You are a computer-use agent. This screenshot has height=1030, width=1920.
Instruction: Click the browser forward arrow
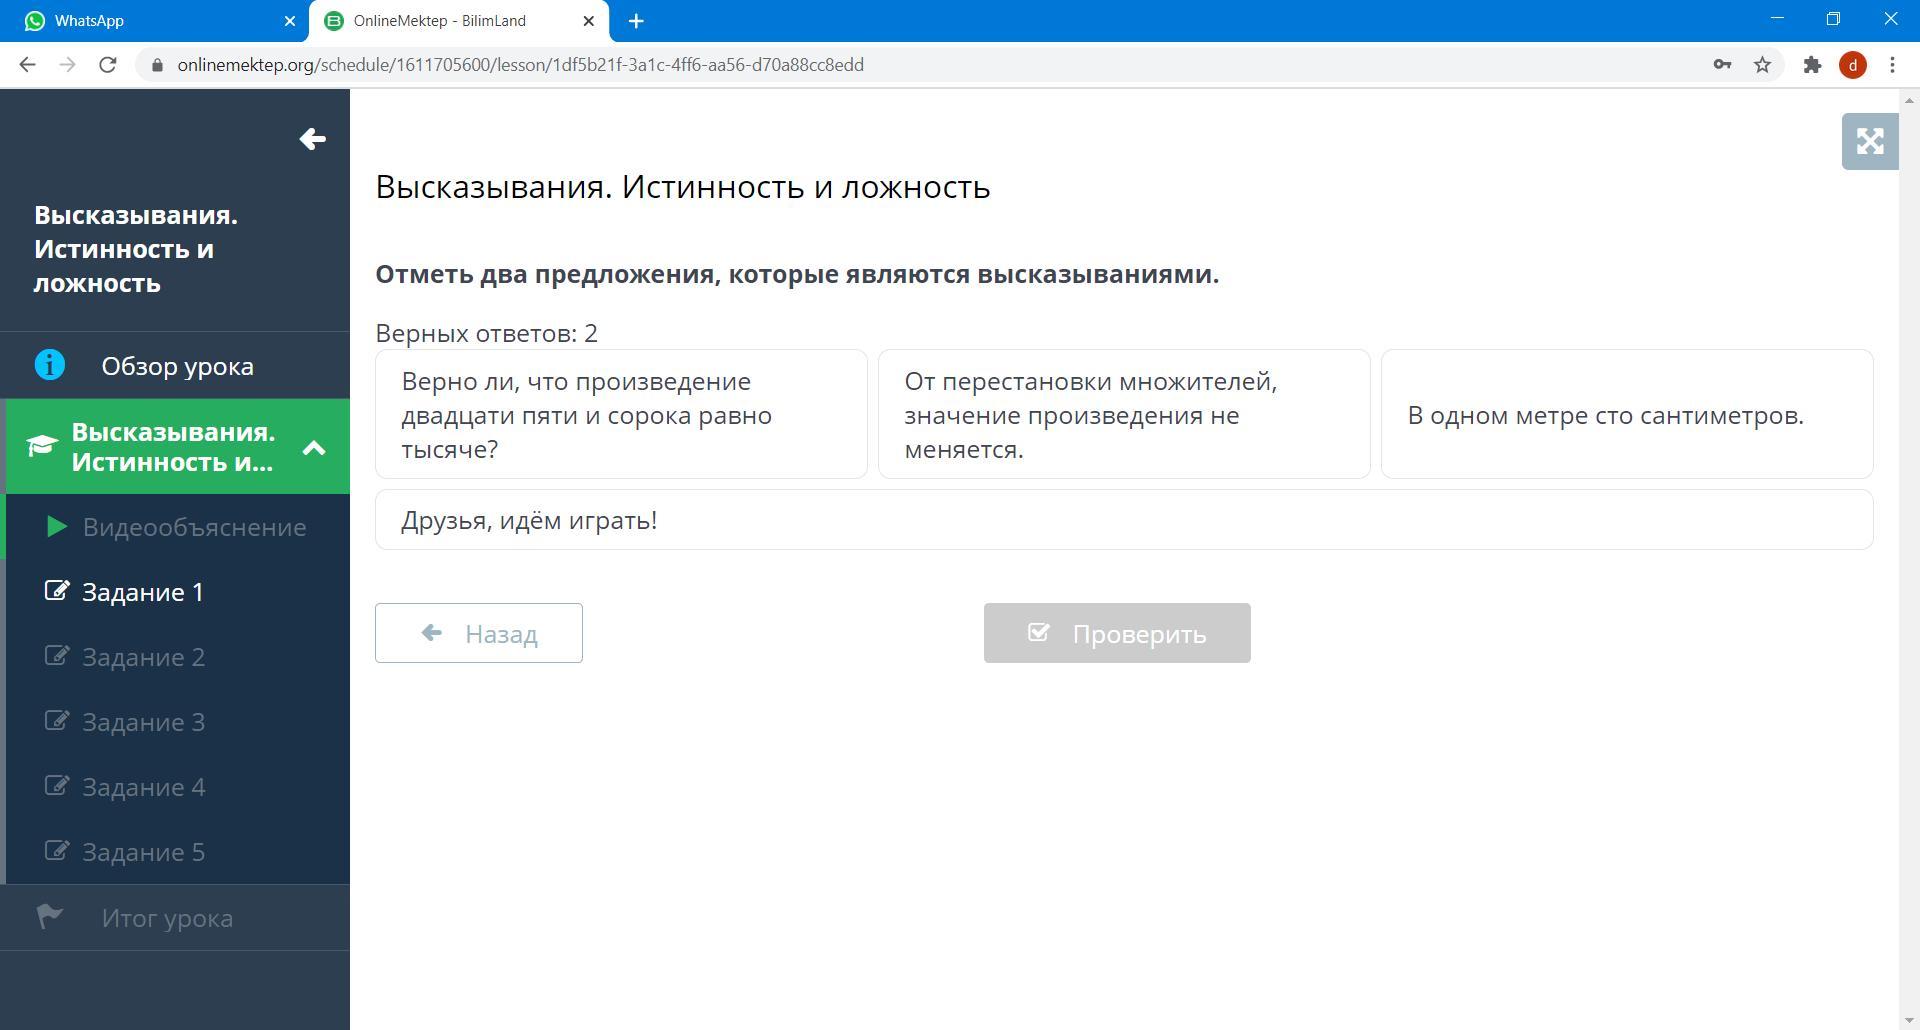point(67,65)
